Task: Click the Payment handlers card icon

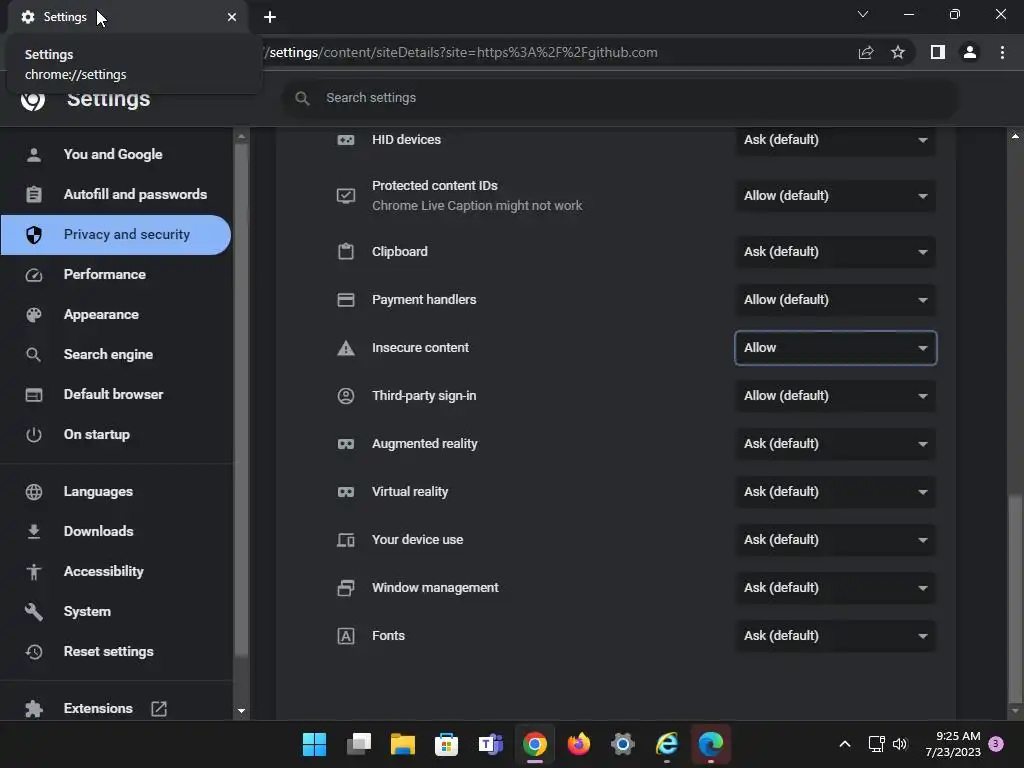Action: point(345,300)
